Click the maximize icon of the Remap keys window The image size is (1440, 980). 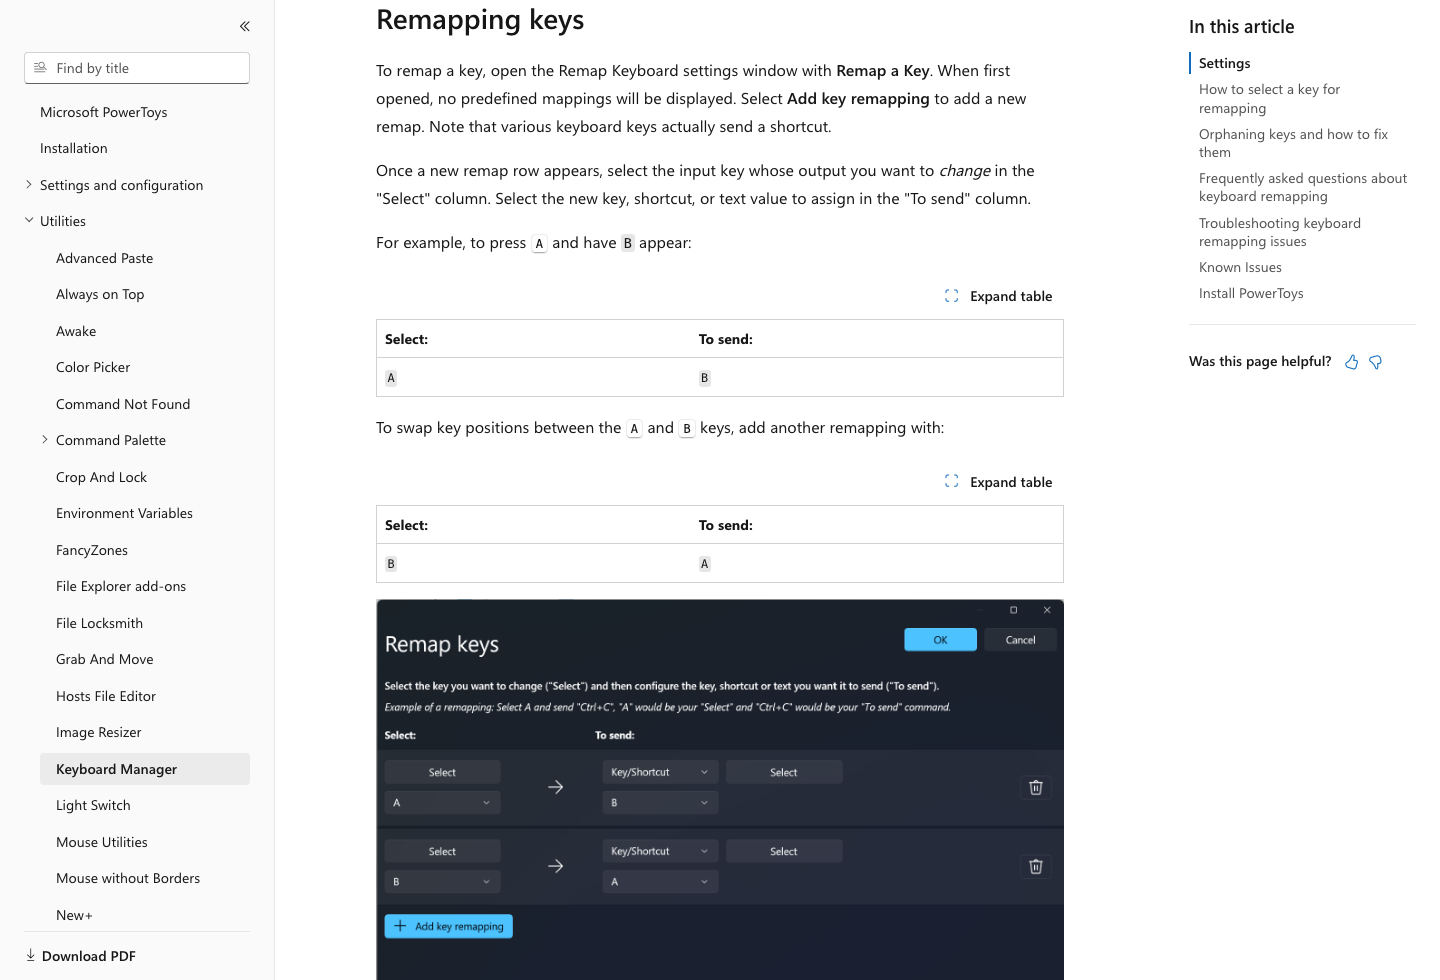point(1013,610)
